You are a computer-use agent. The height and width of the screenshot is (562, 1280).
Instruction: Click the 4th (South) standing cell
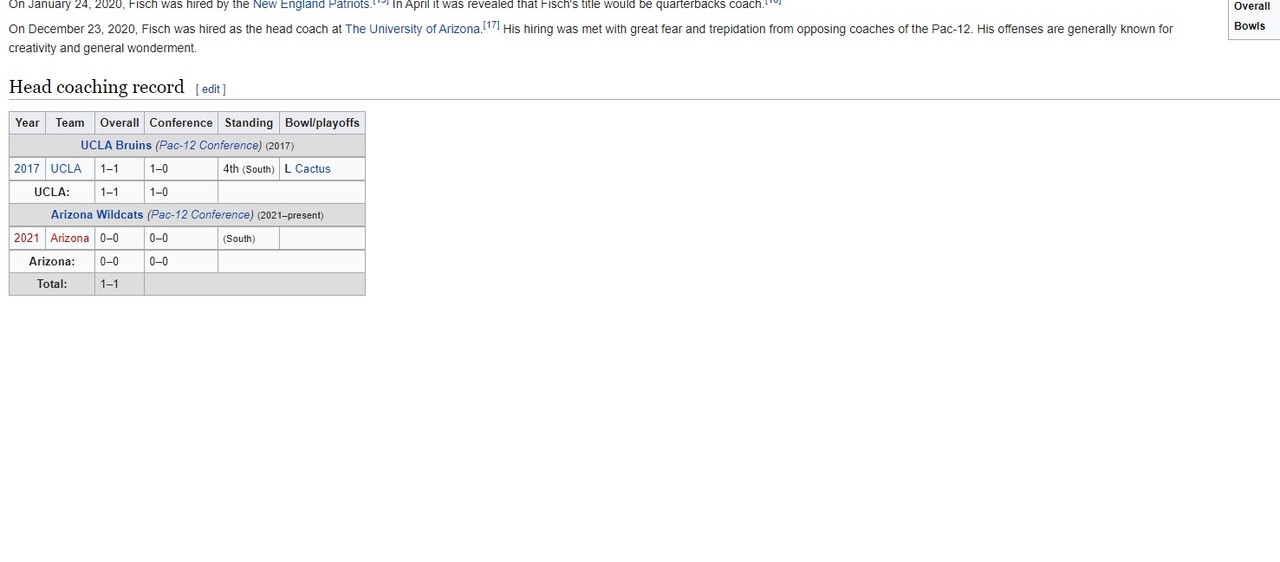249,169
